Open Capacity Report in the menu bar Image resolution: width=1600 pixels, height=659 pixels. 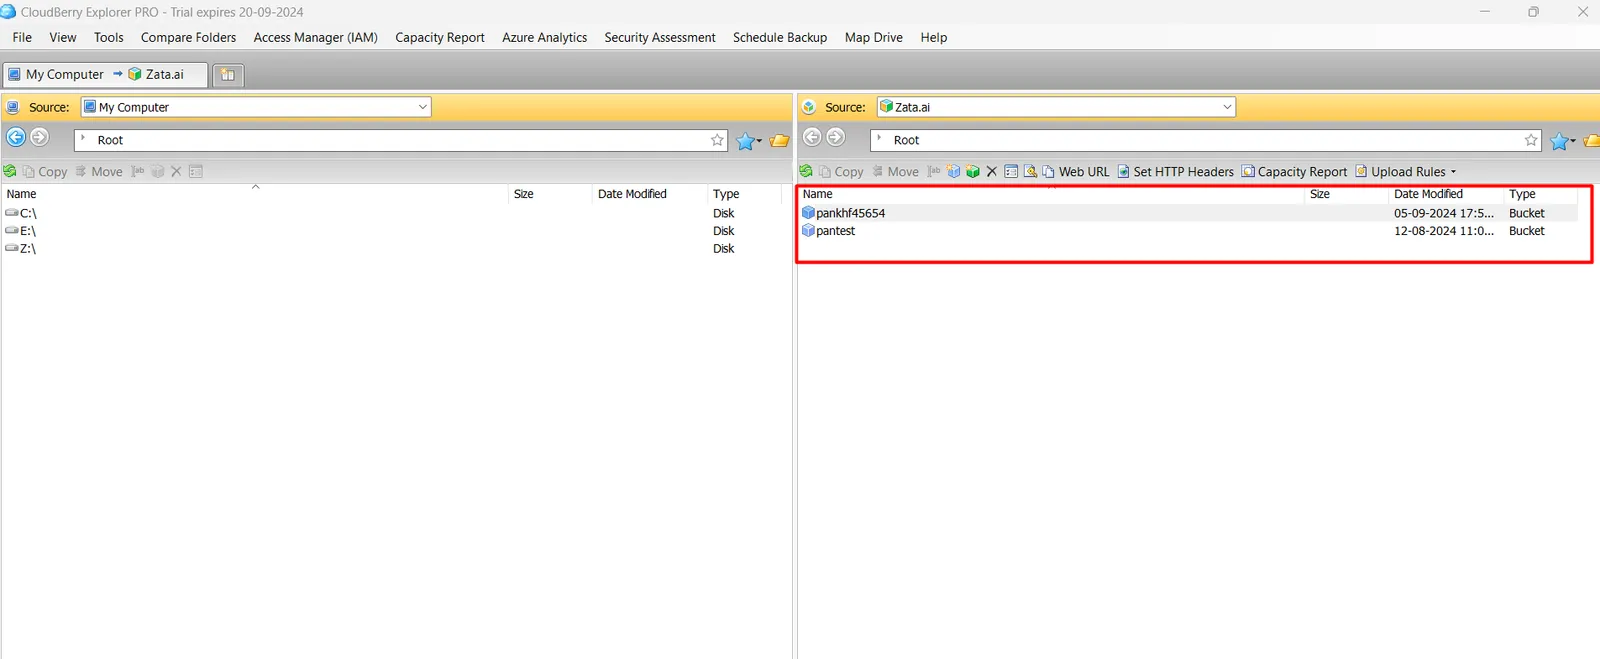coord(440,37)
